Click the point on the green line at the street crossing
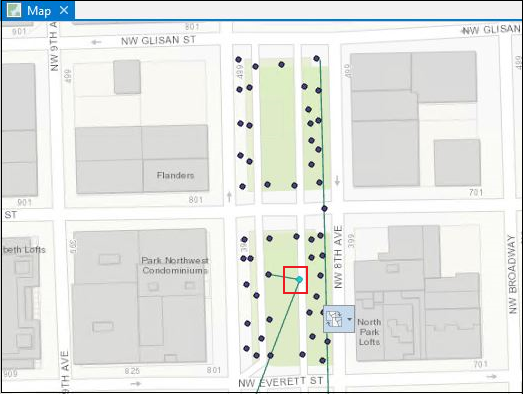 pyautogui.click(x=324, y=209)
